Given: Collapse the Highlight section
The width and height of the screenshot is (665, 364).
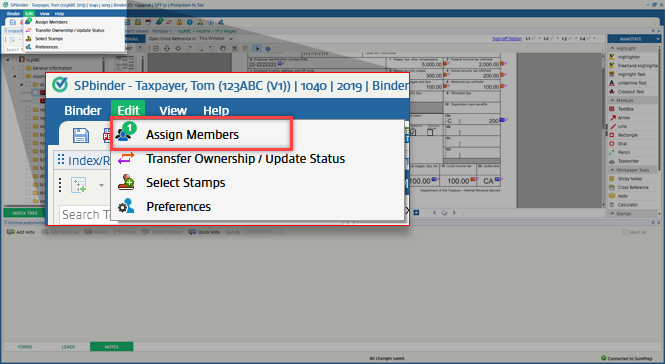Looking at the screenshot, I should pyautogui.click(x=612, y=48).
